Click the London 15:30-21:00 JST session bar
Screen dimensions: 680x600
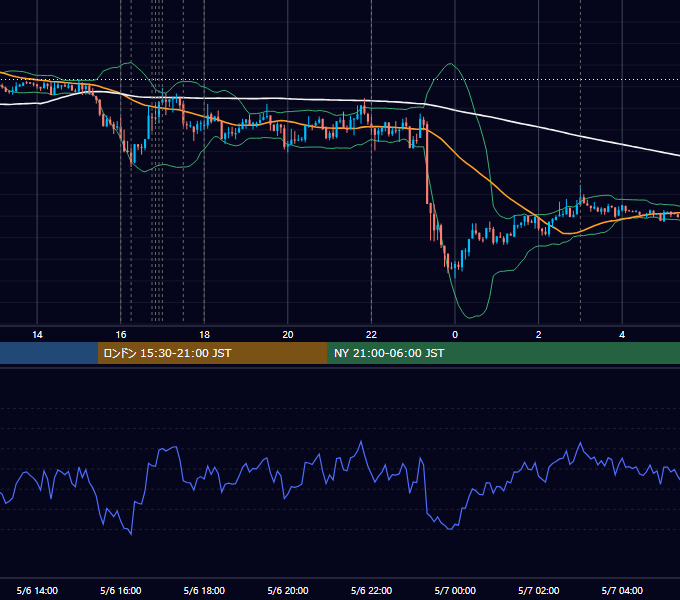click(212, 353)
